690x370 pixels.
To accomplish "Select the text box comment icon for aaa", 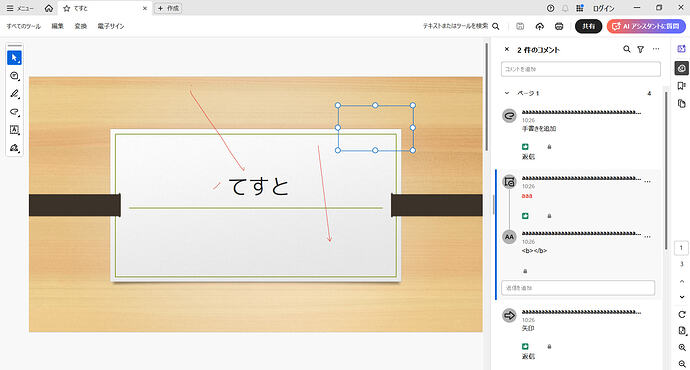I will click(509, 181).
